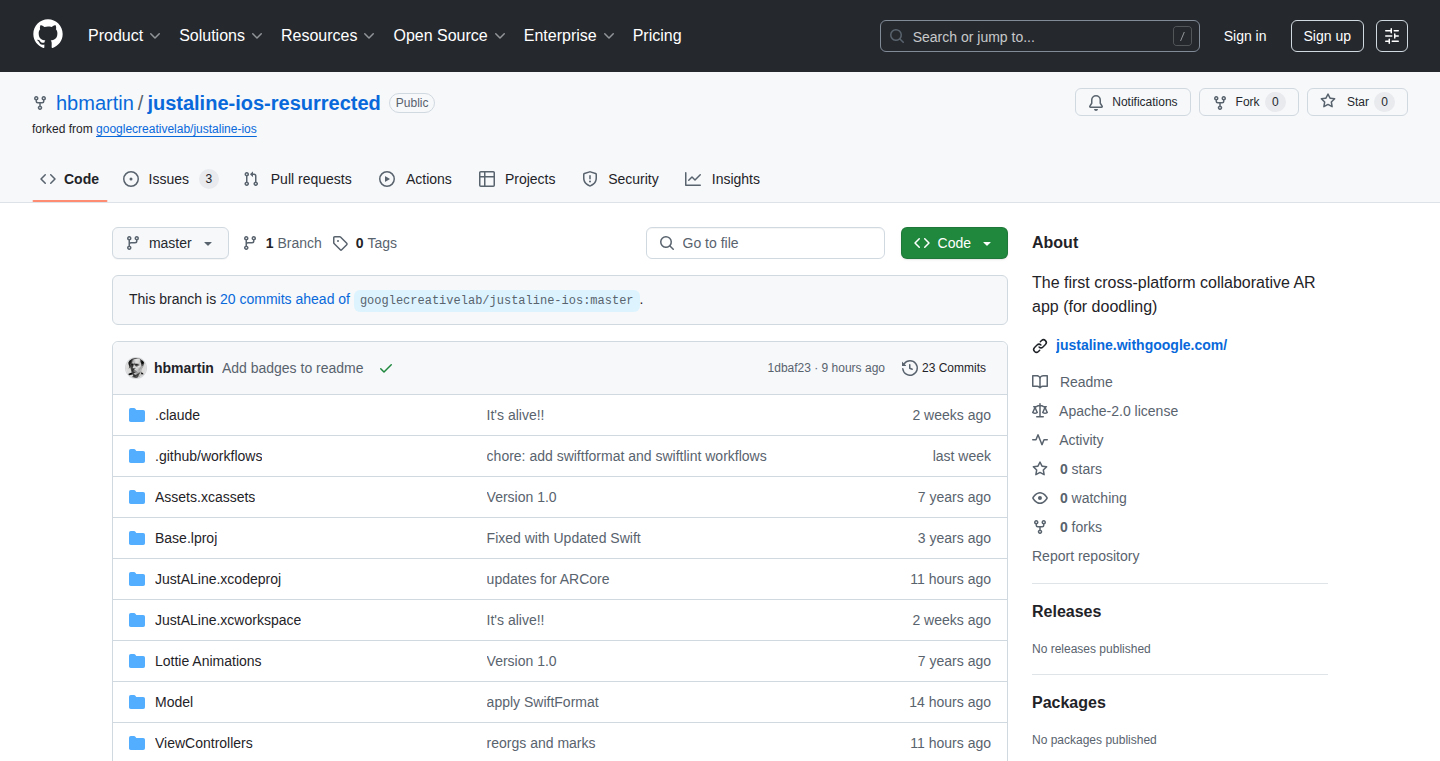Switch to the Issues tab
The height and width of the screenshot is (761, 1440).
pyautogui.click(x=170, y=179)
